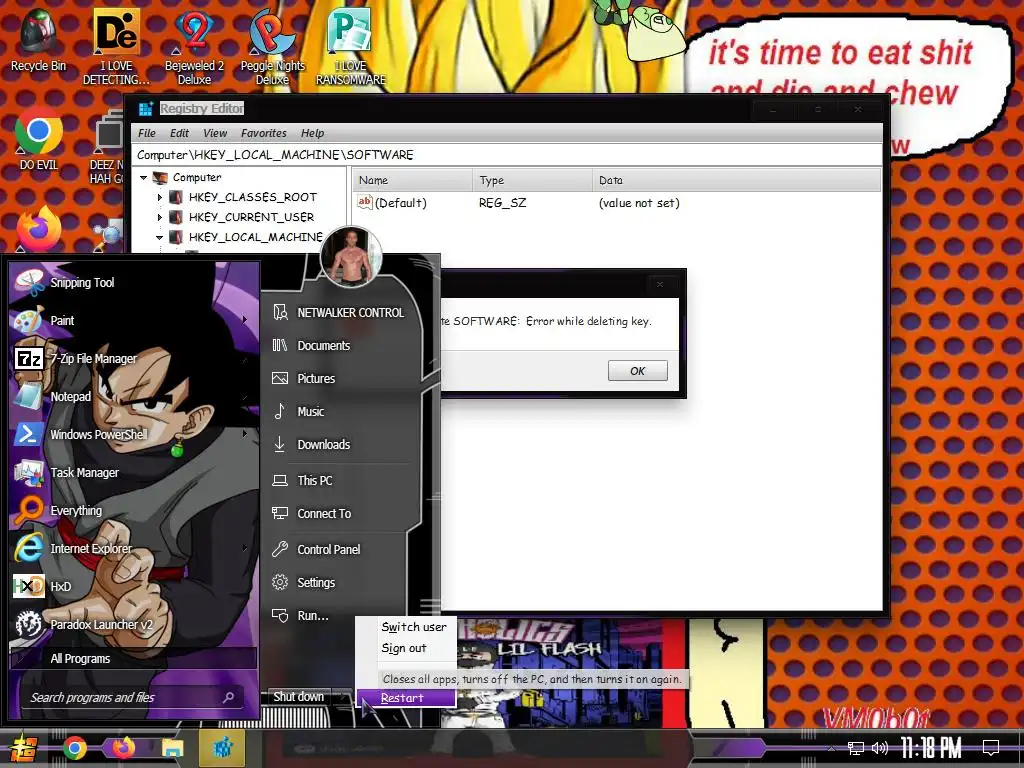Expand the Paint submenu arrow
The image size is (1024, 768).
(x=245, y=320)
